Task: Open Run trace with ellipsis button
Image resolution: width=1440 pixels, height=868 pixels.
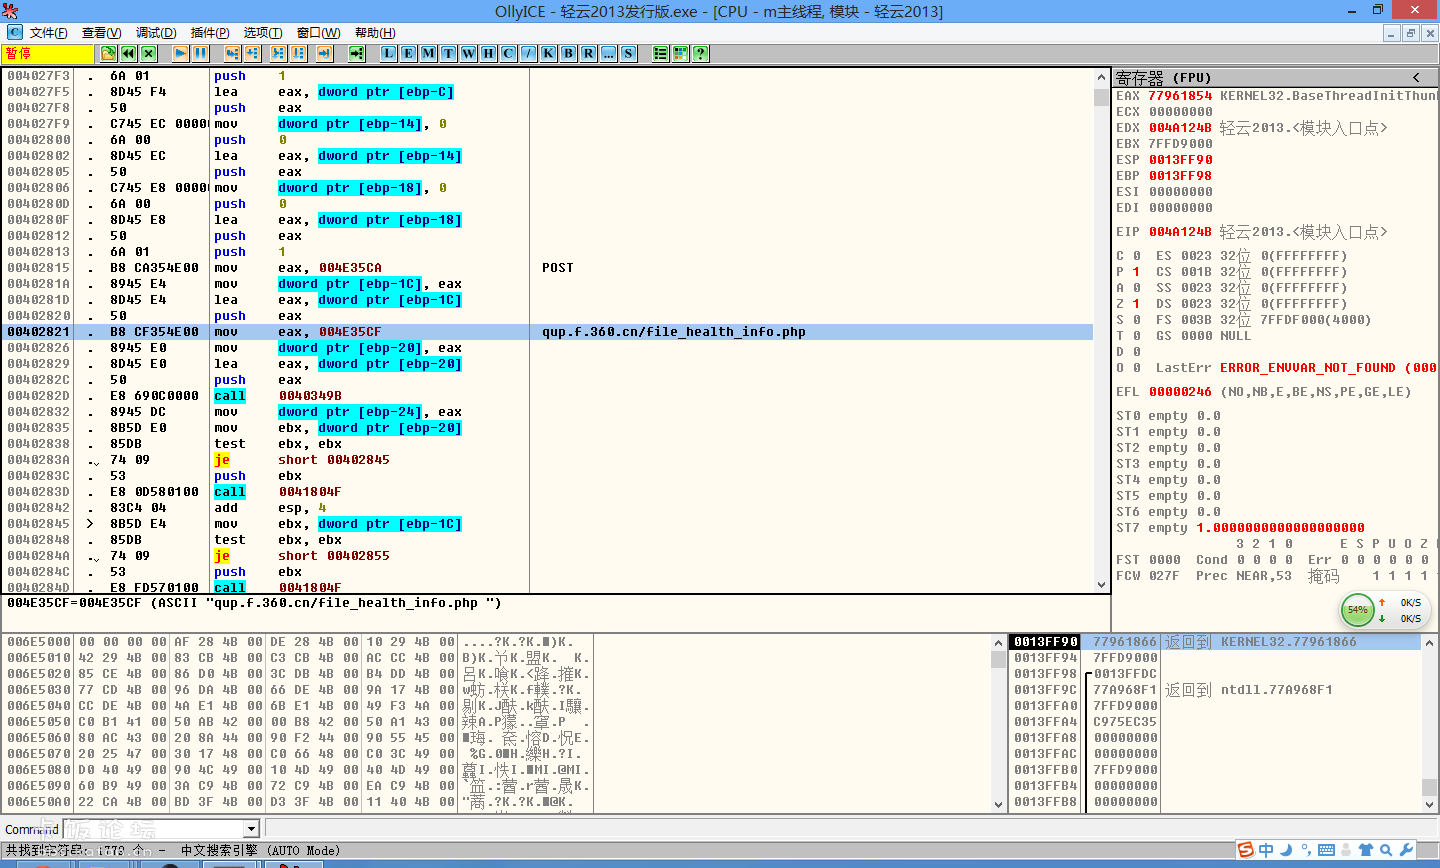Action: 608,53
